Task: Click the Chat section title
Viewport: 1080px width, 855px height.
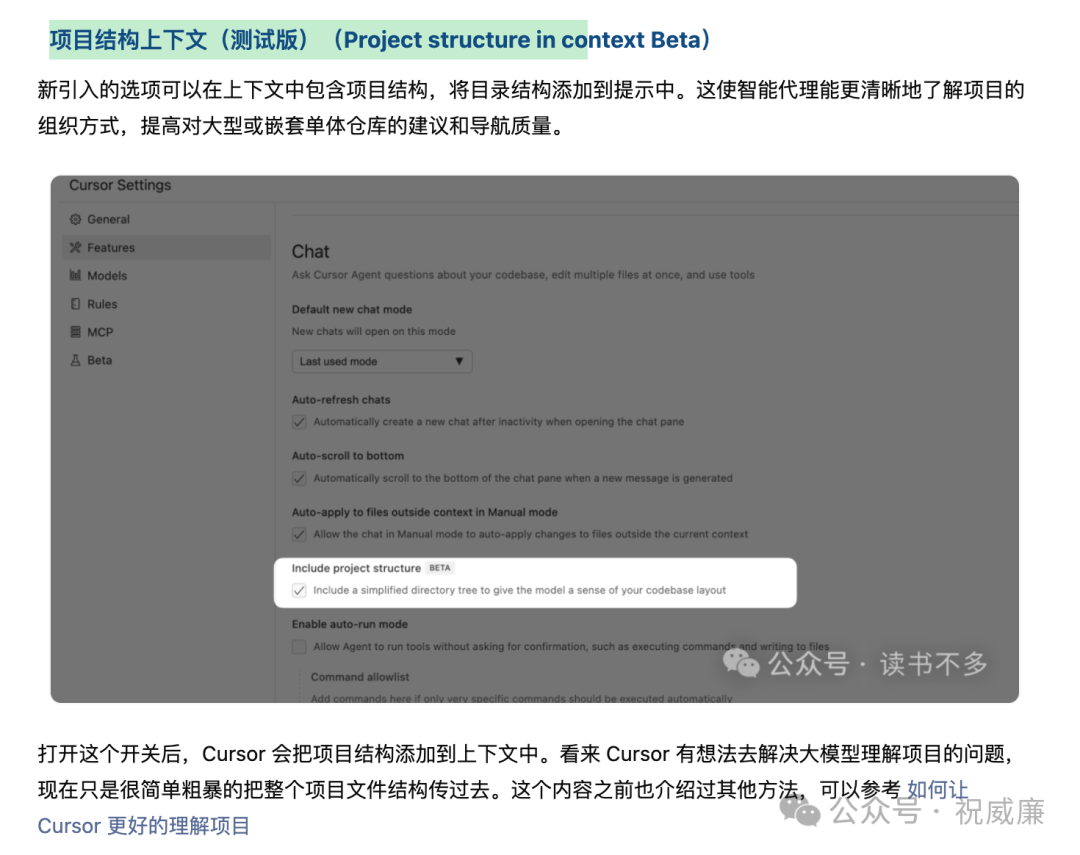Action: coord(310,251)
